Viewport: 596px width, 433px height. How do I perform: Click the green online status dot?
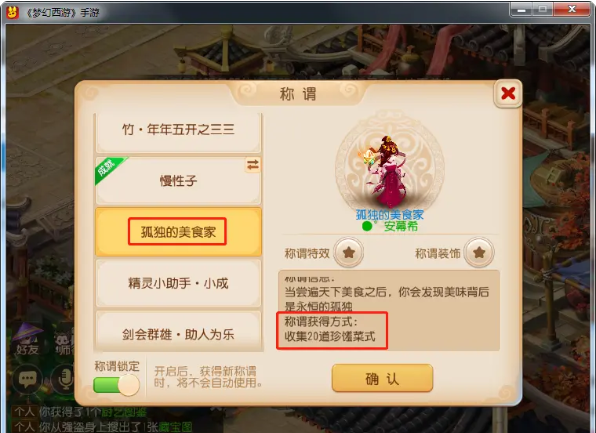[367, 226]
